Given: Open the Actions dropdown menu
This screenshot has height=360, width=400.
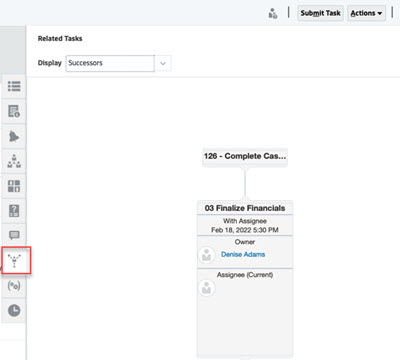Looking at the screenshot, I should pyautogui.click(x=366, y=13).
